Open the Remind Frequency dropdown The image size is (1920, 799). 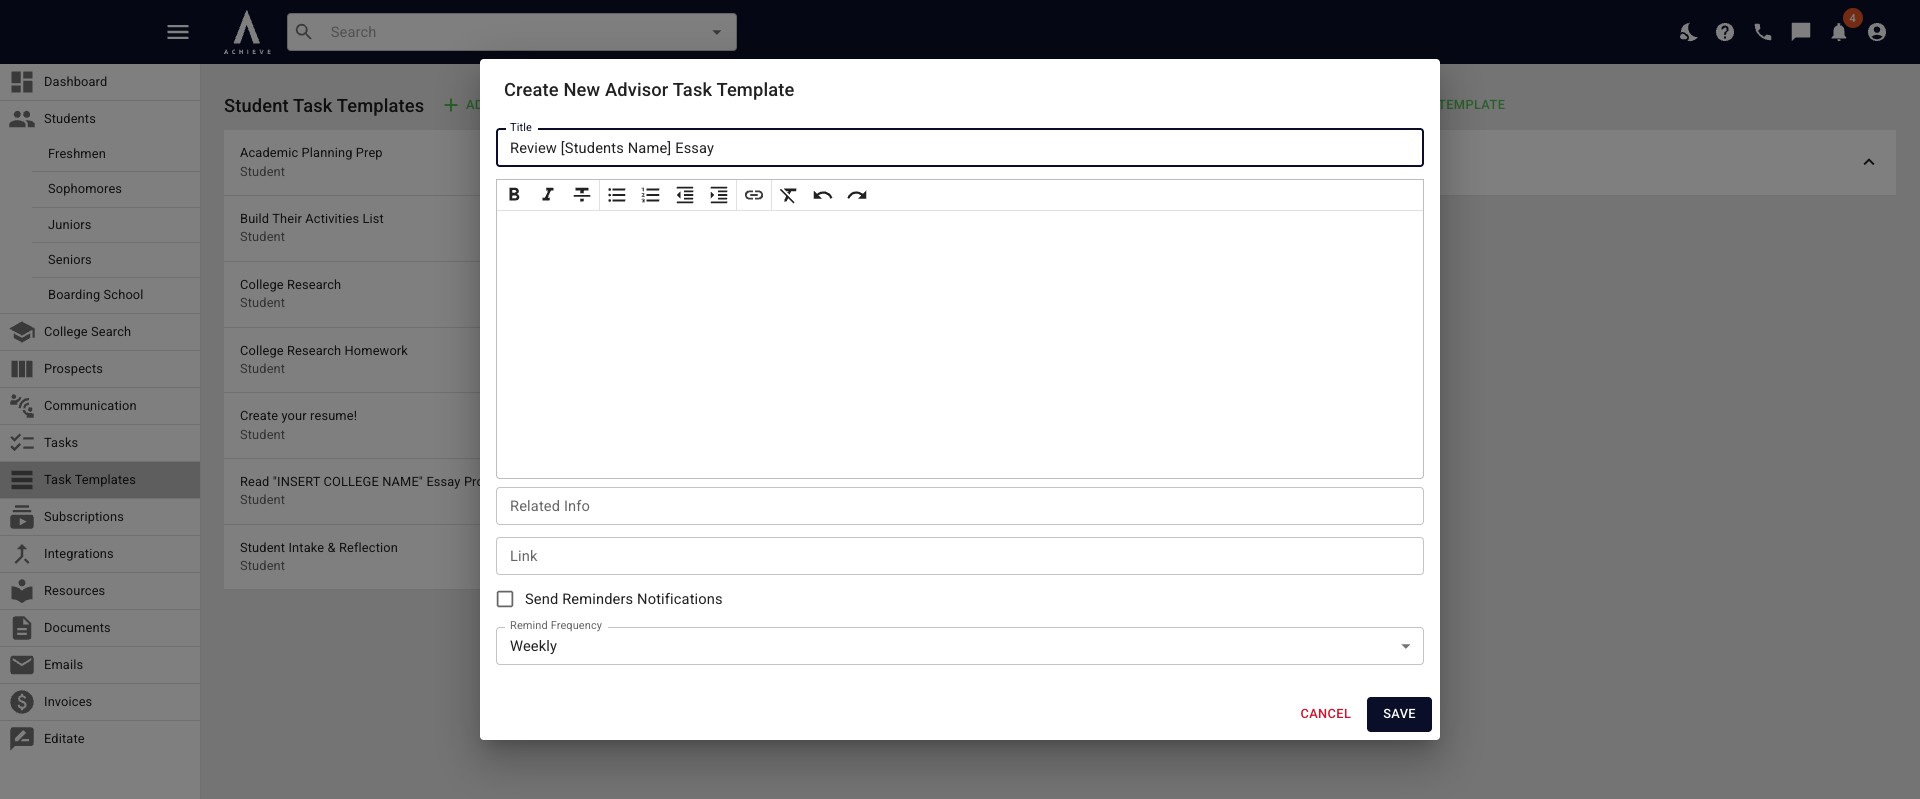[960, 646]
